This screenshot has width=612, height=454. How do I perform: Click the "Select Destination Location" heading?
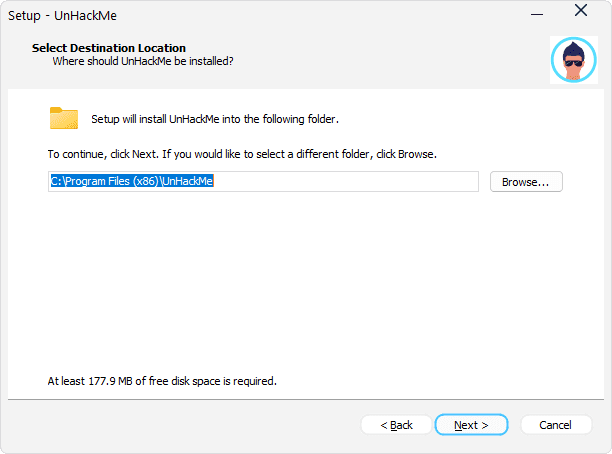109,48
